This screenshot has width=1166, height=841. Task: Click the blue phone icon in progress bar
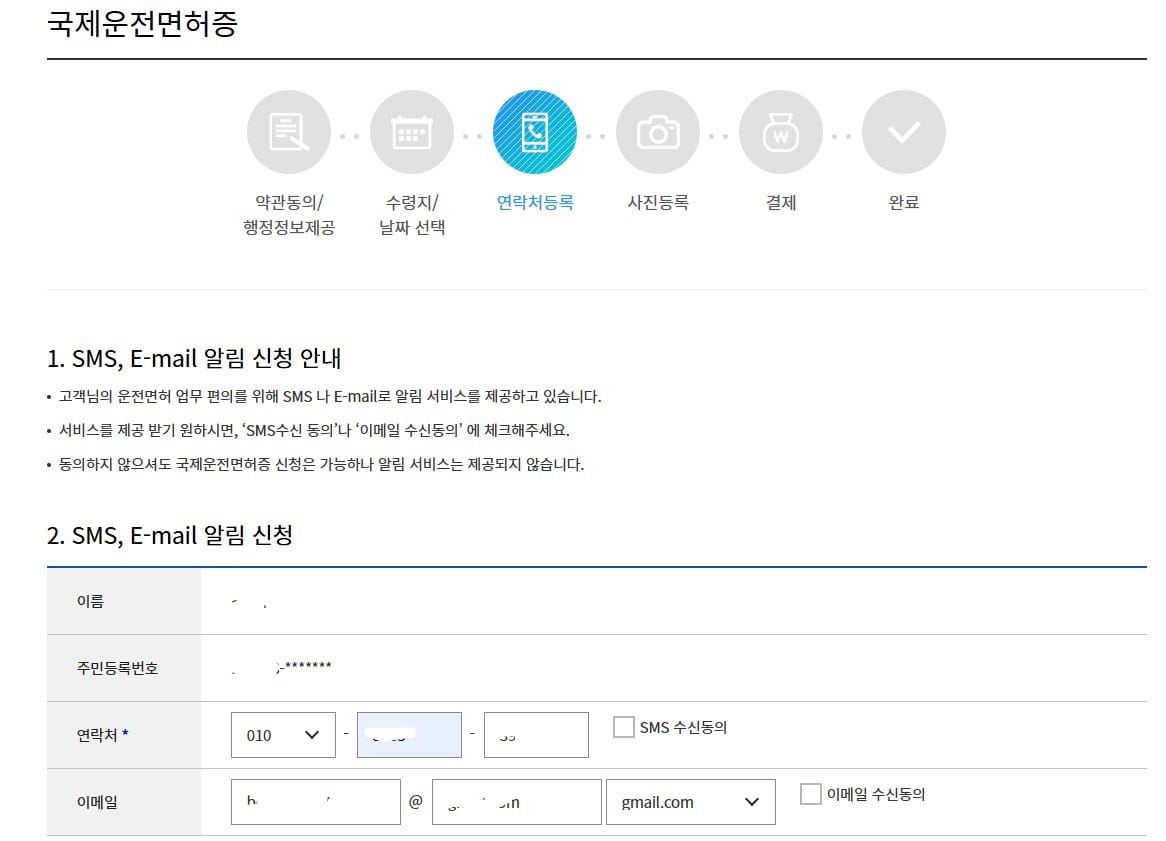535,131
